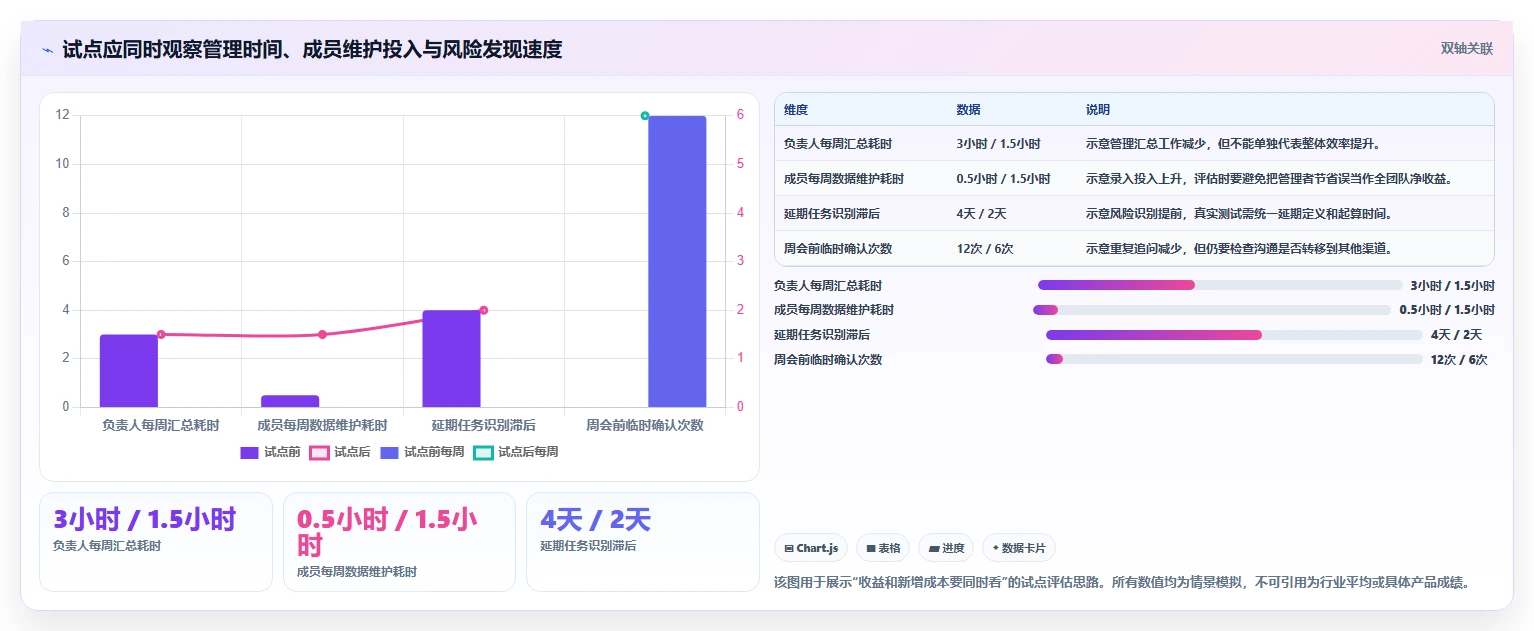This screenshot has width=1534, height=631.
Task: Click the table cell 延期任务识别滞后
Action: [x=832, y=214]
